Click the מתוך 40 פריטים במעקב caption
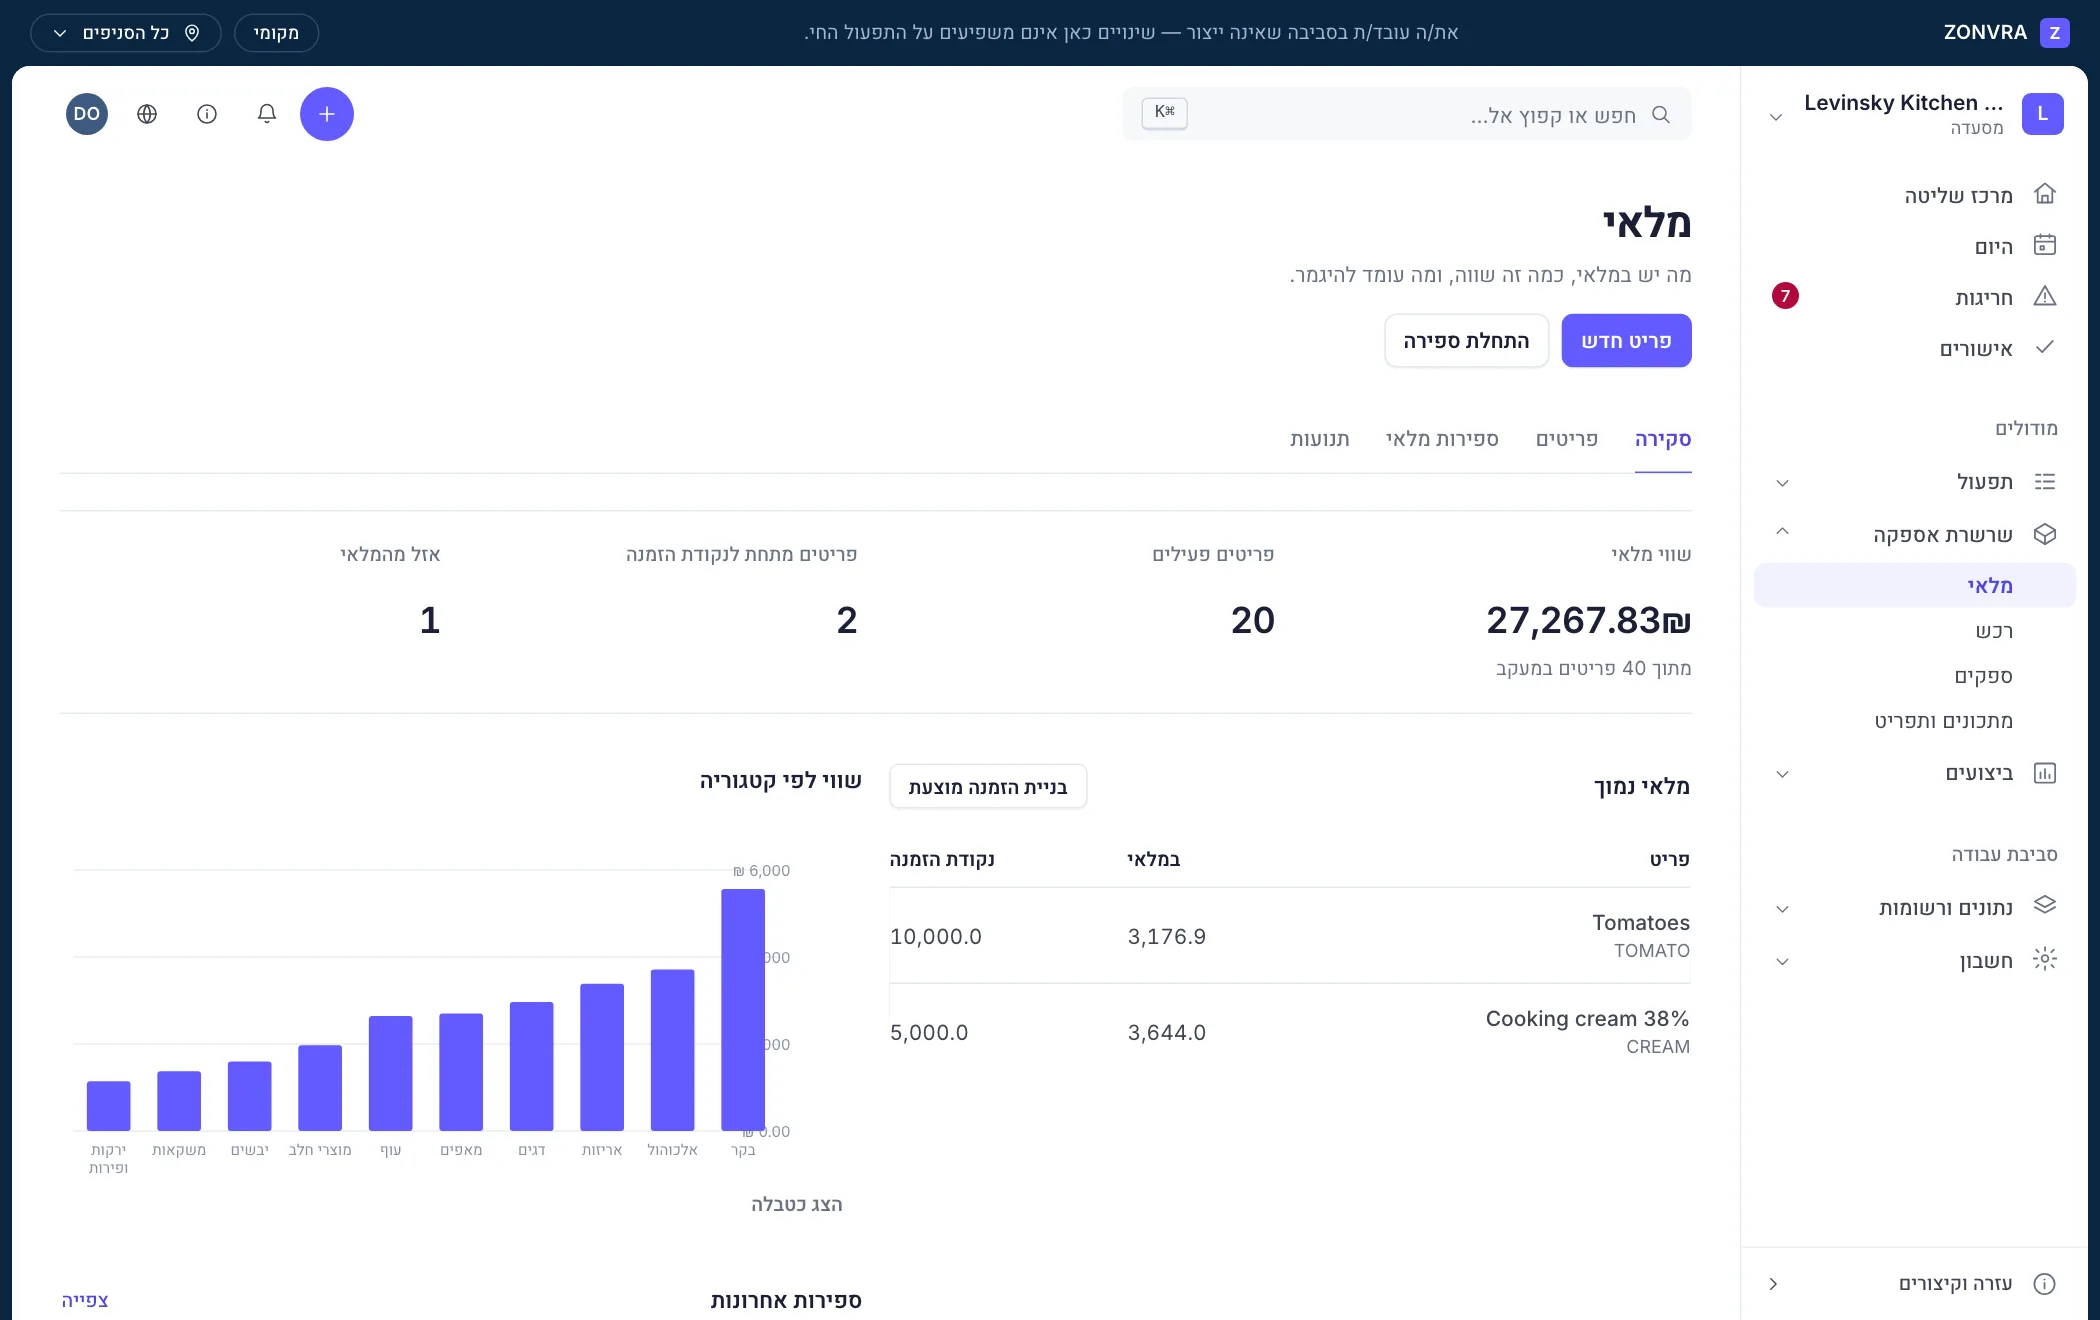Screen dimensions: 2100x1320 [x=1594, y=668]
